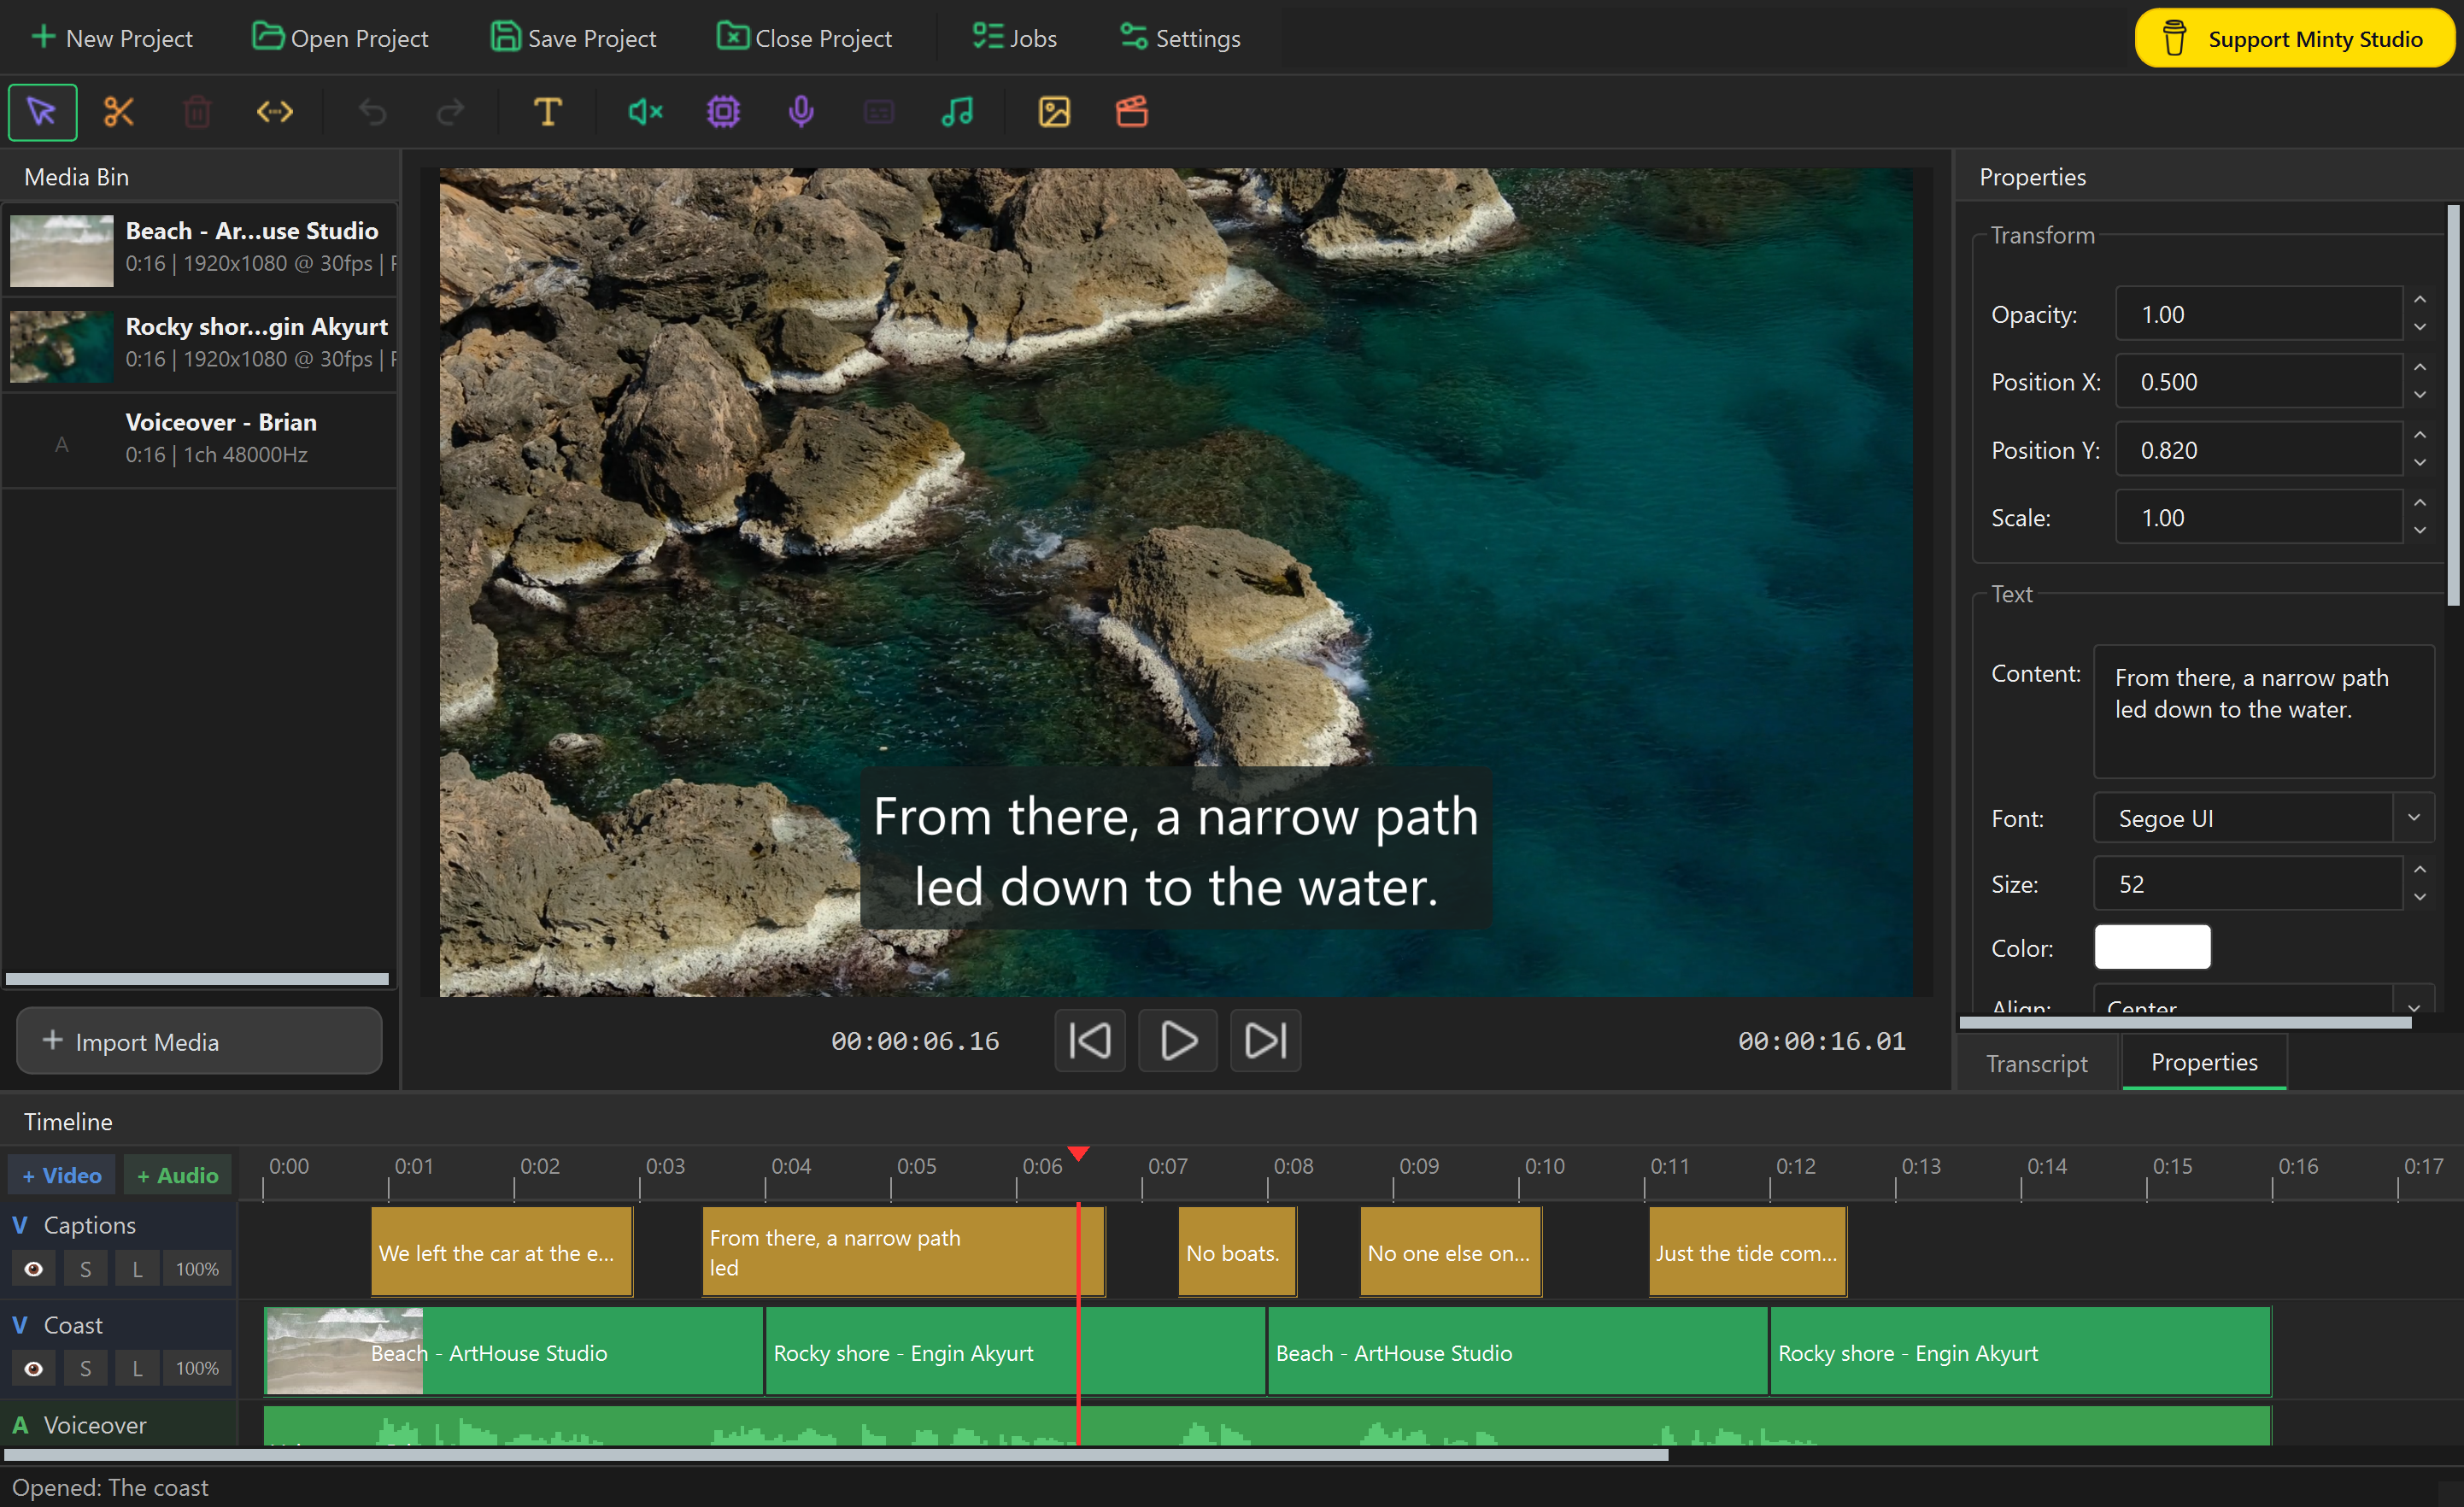The height and width of the screenshot is (1507, 2464).
Task: Select "Just the tide com..." caption clip
Action: click(x=1747, y=1252)
